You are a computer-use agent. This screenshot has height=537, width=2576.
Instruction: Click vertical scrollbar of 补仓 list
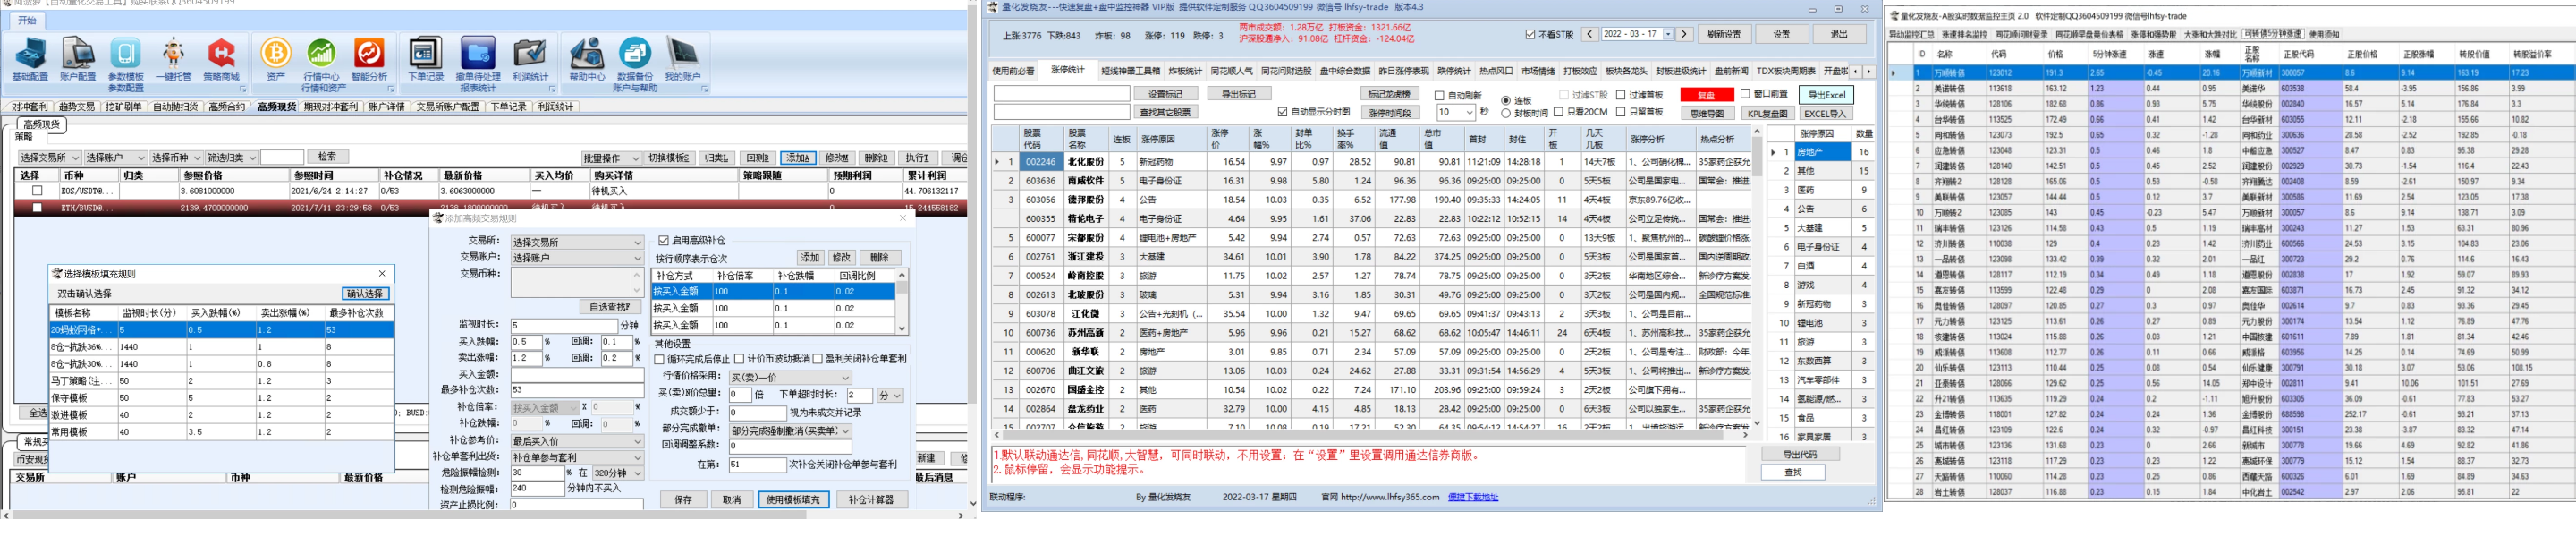[x=902, y=300]
